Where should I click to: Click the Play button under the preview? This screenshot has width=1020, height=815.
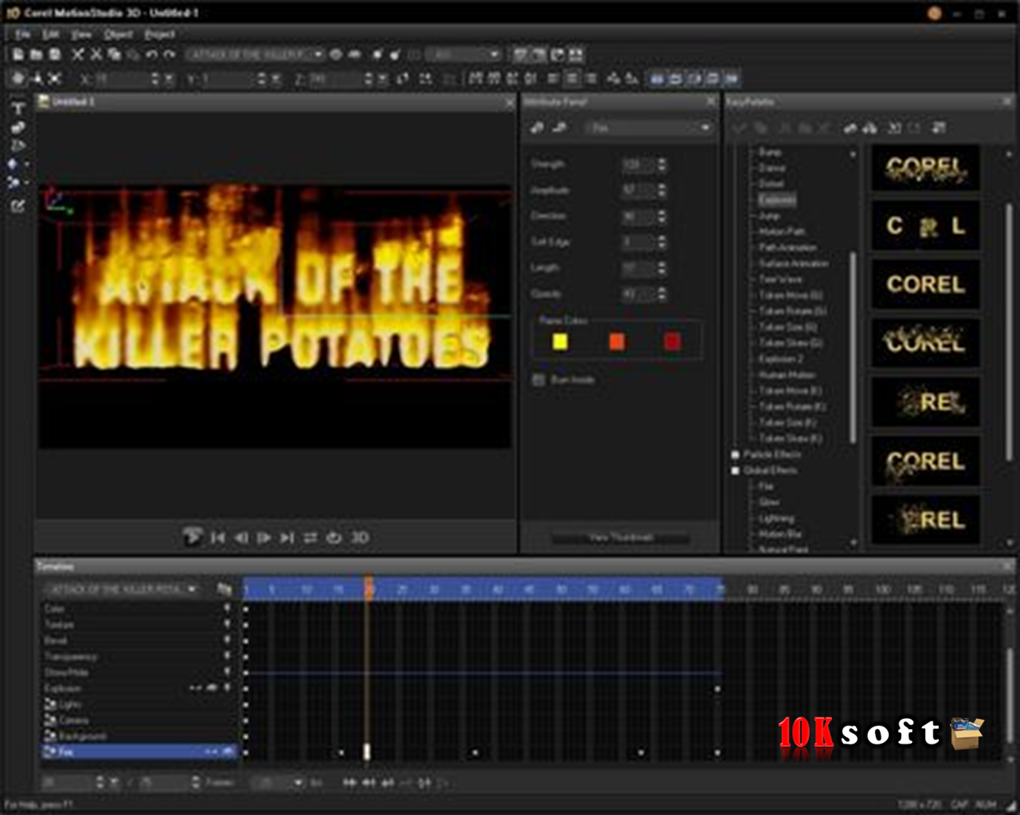click(192, 537)
